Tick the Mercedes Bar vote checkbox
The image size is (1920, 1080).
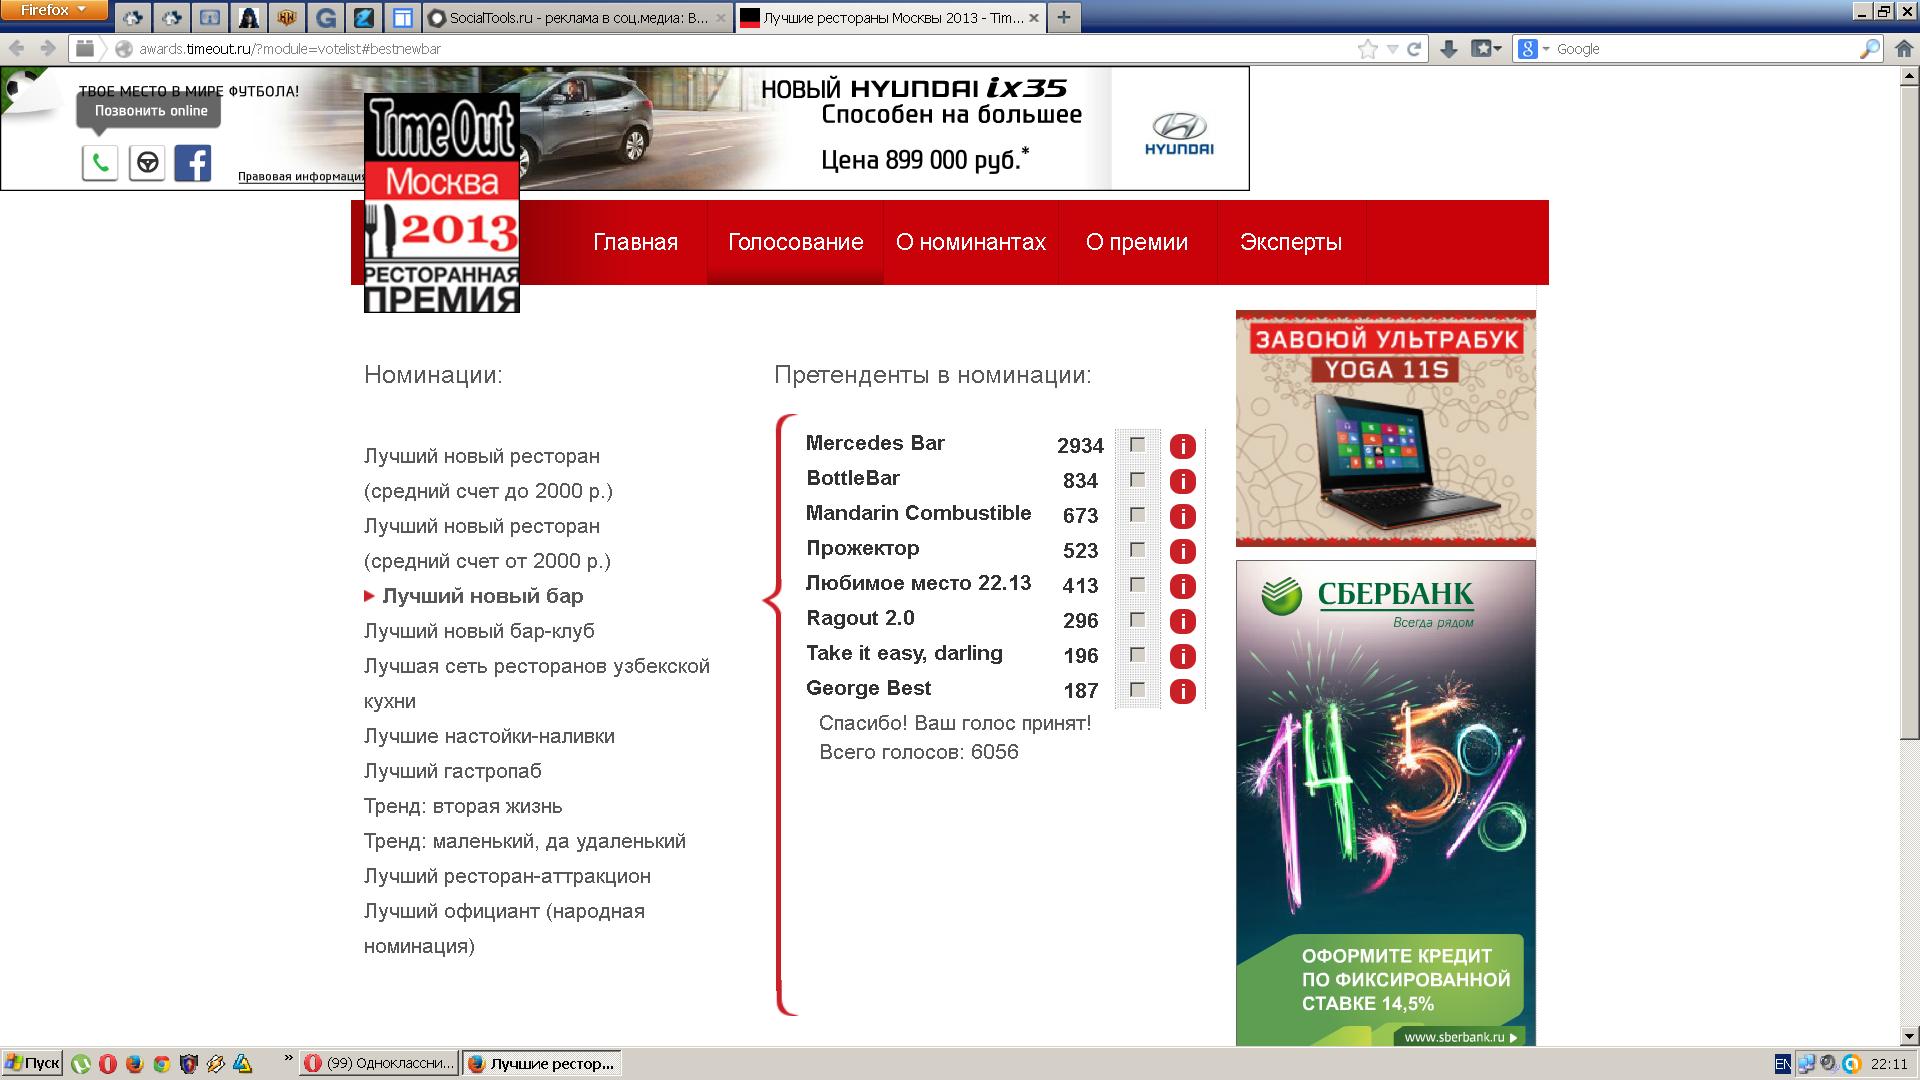1137,445
